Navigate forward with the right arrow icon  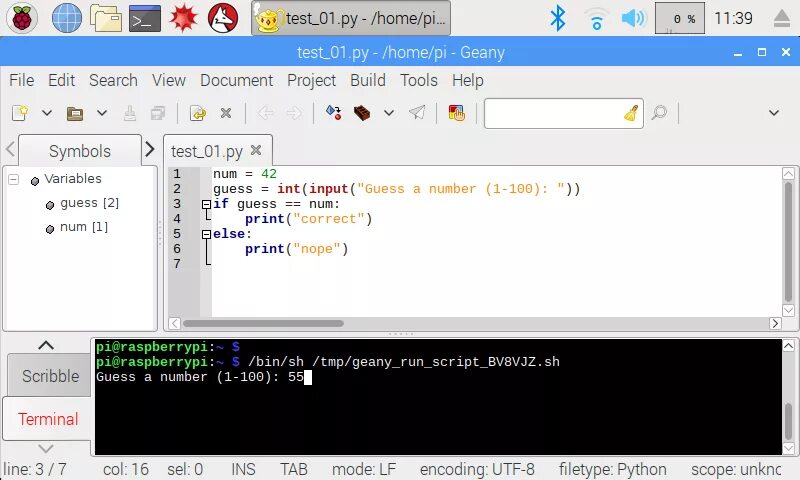293,113
